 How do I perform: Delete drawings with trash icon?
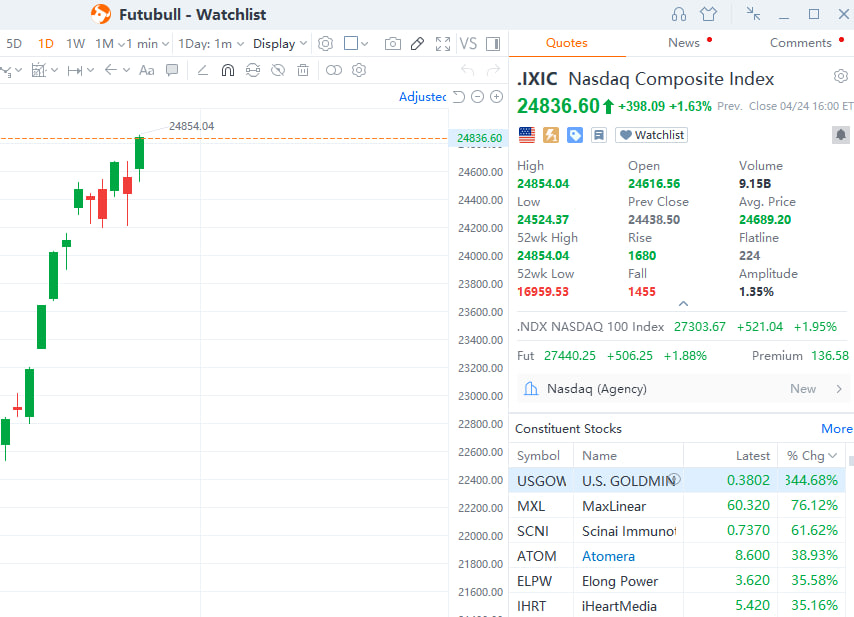pyautogui.click(x=303, y=70)
